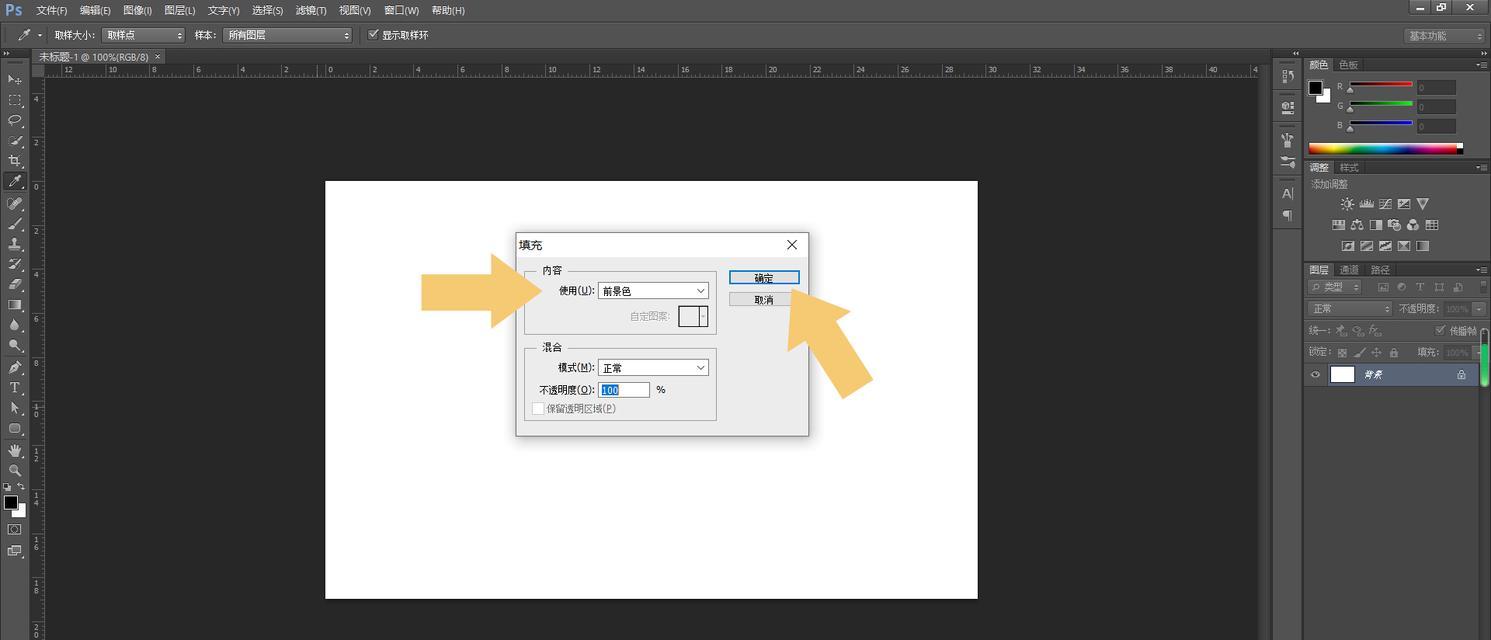
Task: Toggle 保留透明区域 checkbox in Fill dialog
Action: point(538,408)
